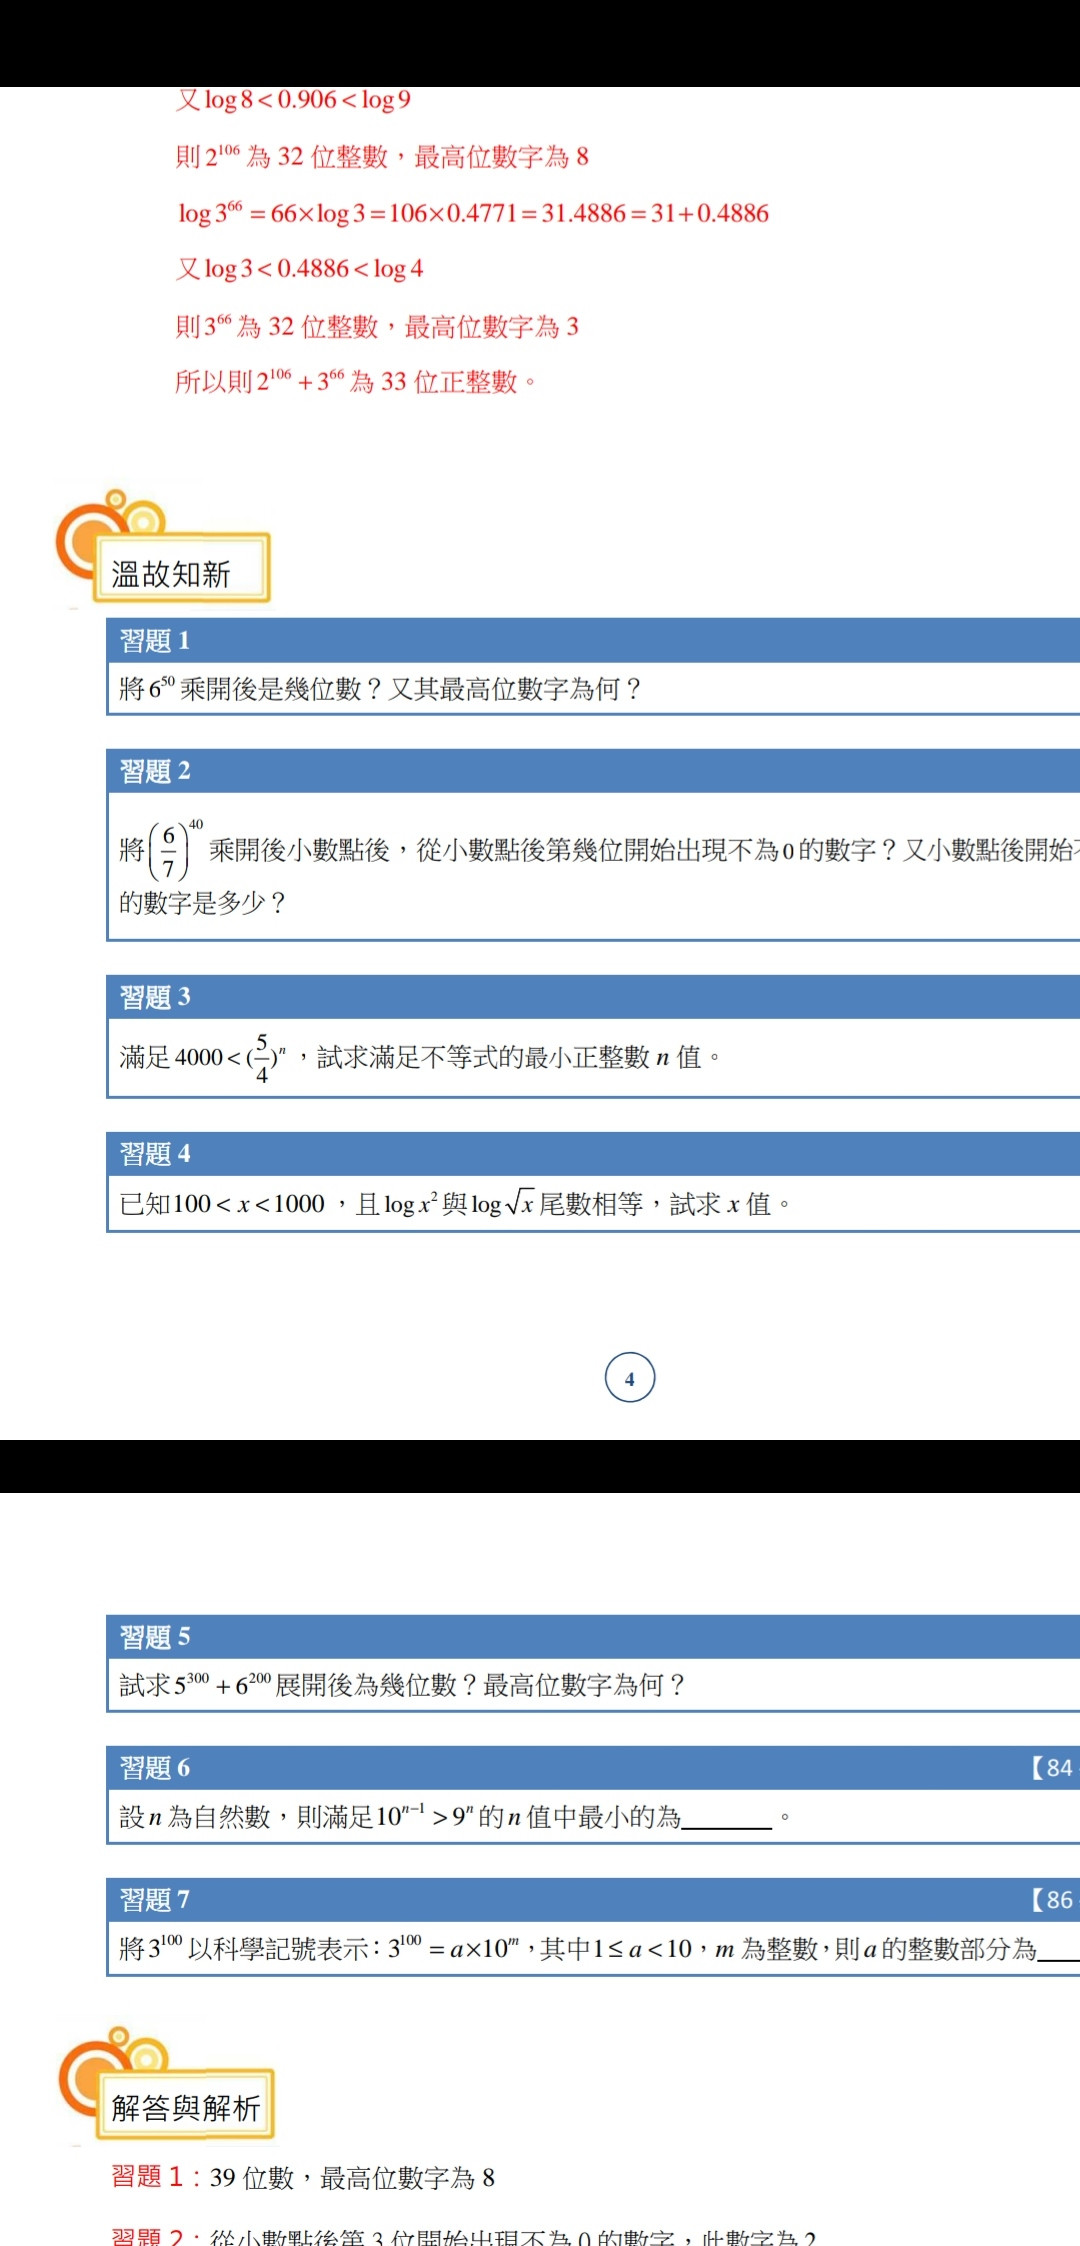This screenshot has height=2246, width=1080.
Task: Tap the 習題 2 blue header
Action: click(155, 771)
